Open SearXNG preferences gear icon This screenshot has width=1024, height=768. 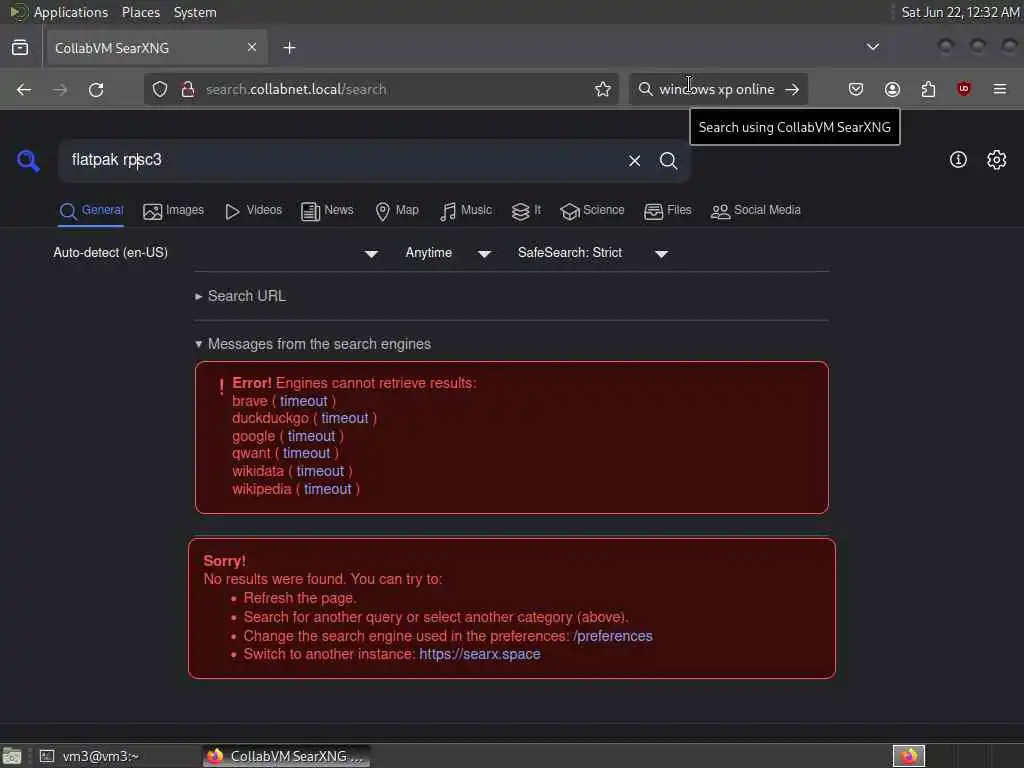[997, 160]
